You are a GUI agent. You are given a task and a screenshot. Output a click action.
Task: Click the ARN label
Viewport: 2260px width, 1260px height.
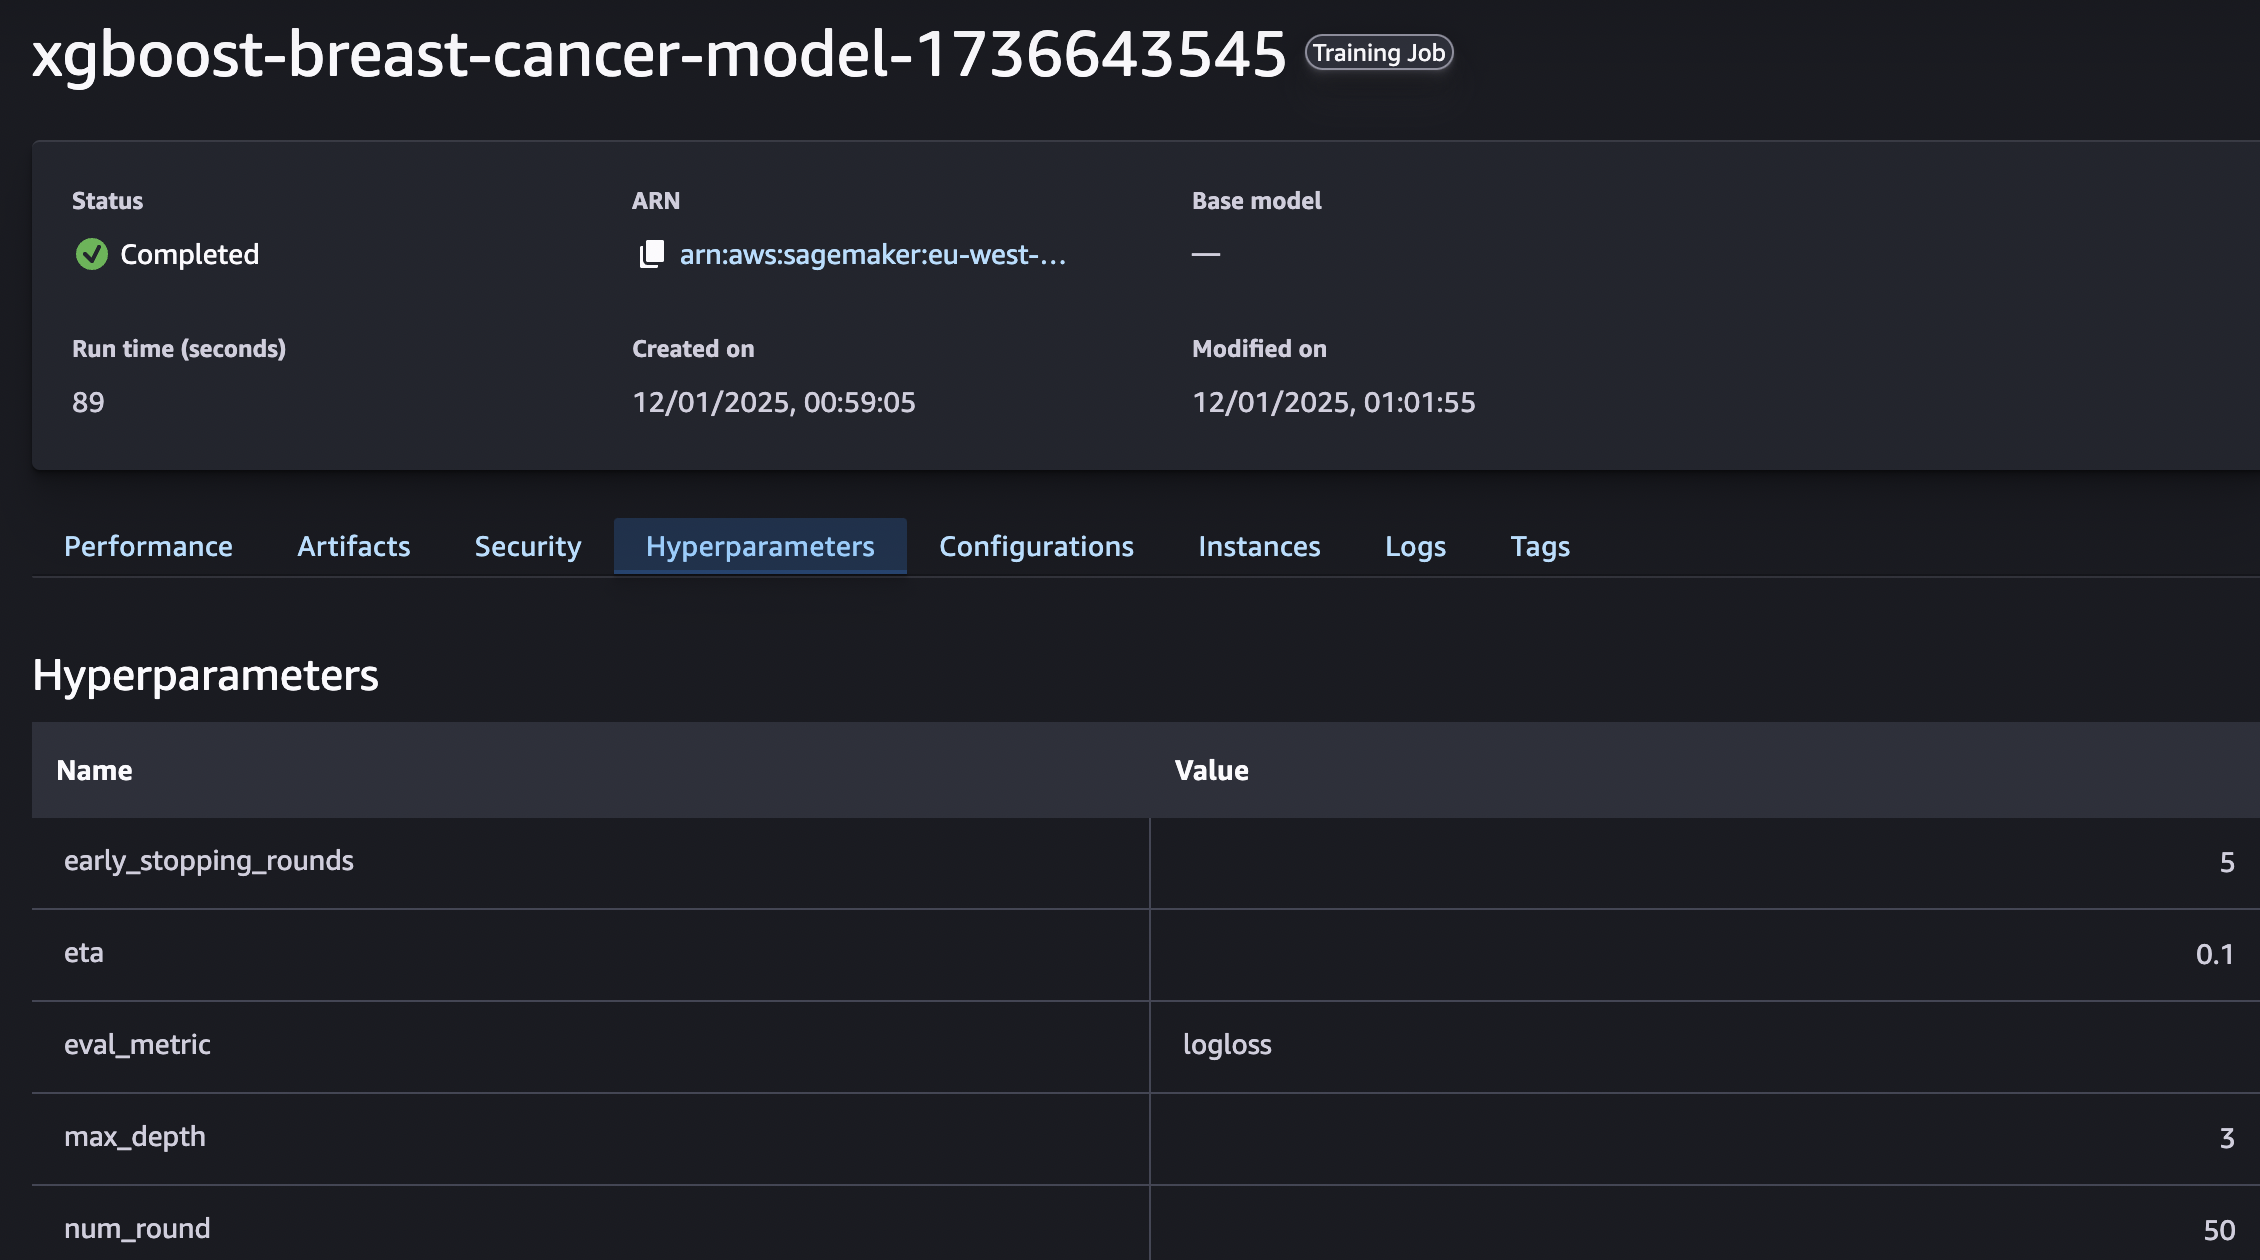click(x=656, y=201)
